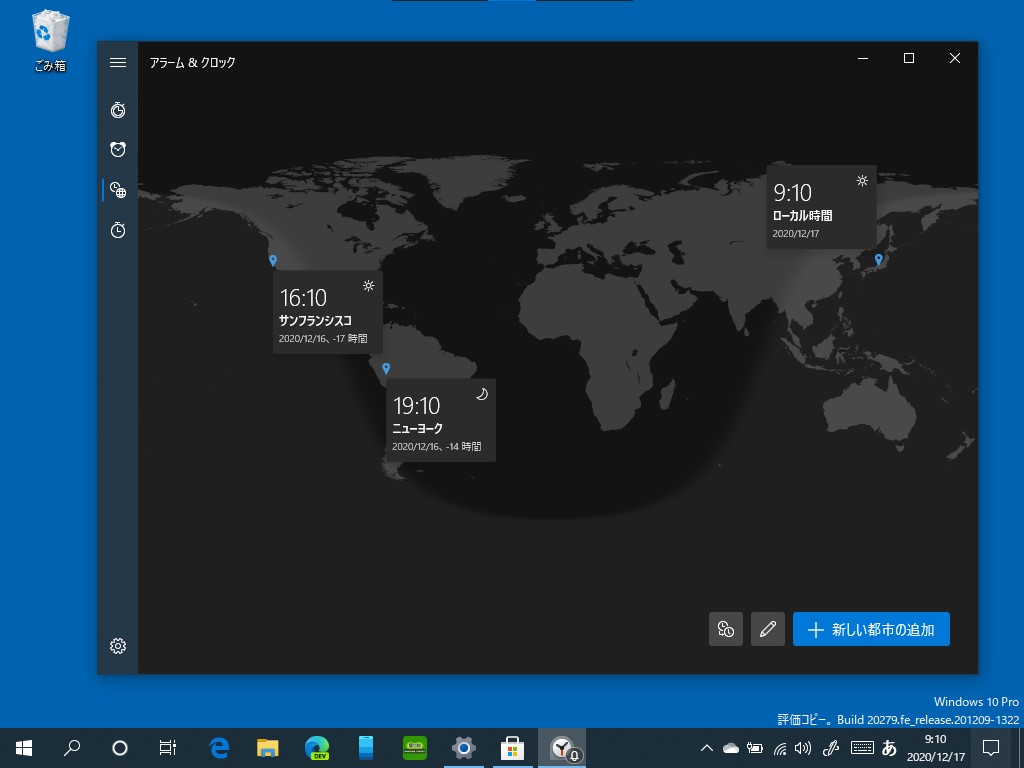Minimize the Alarms & Clock window

[863, 58]
